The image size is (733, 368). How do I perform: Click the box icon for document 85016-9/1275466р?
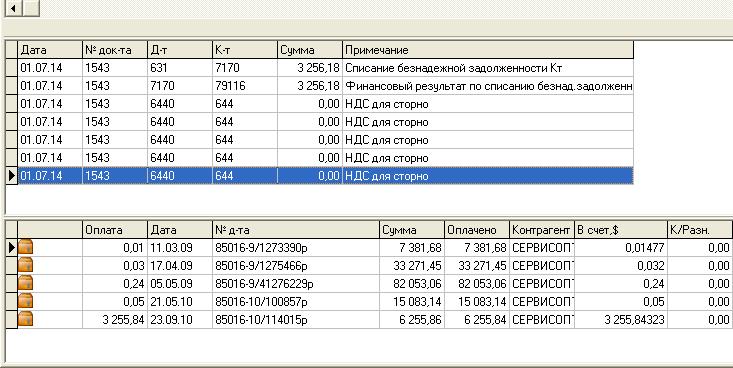[x=26, y=266]
